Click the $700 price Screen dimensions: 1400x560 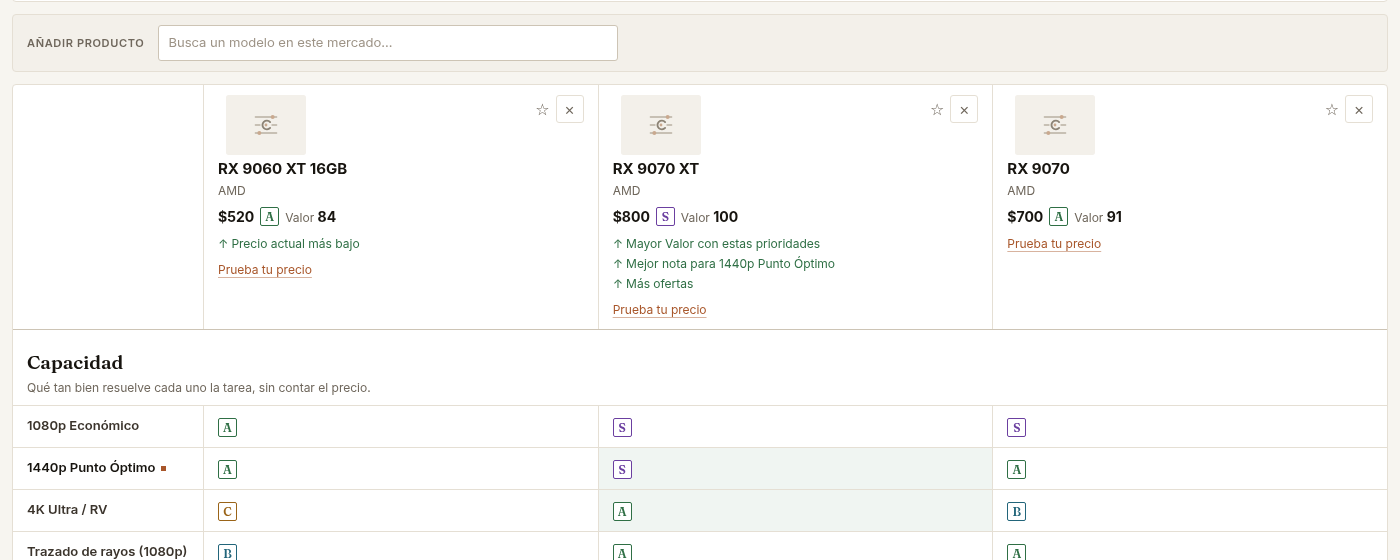point(1025,217)
